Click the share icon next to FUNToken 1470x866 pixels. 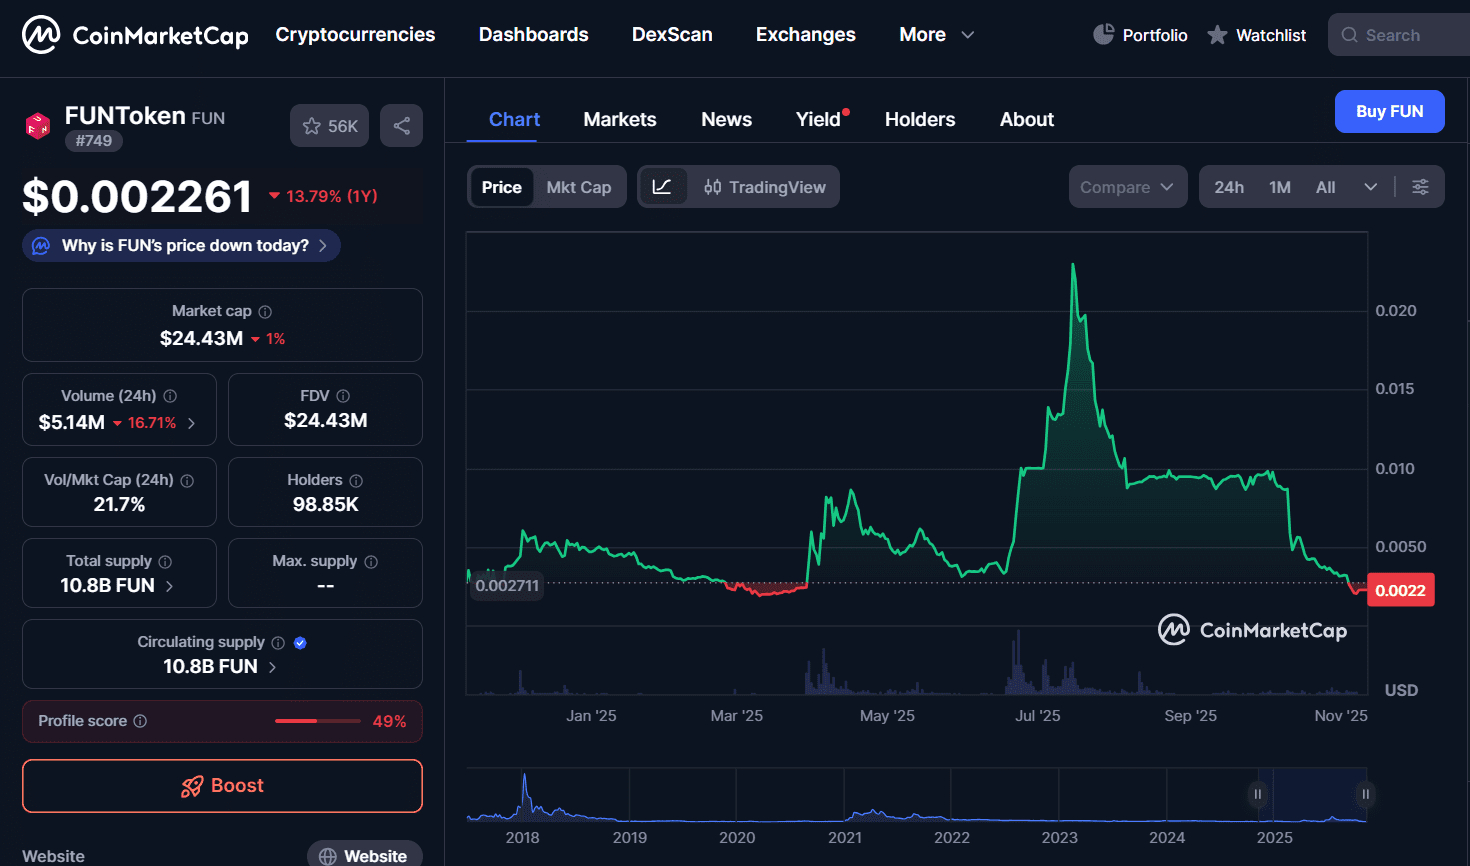click(401, 126)
